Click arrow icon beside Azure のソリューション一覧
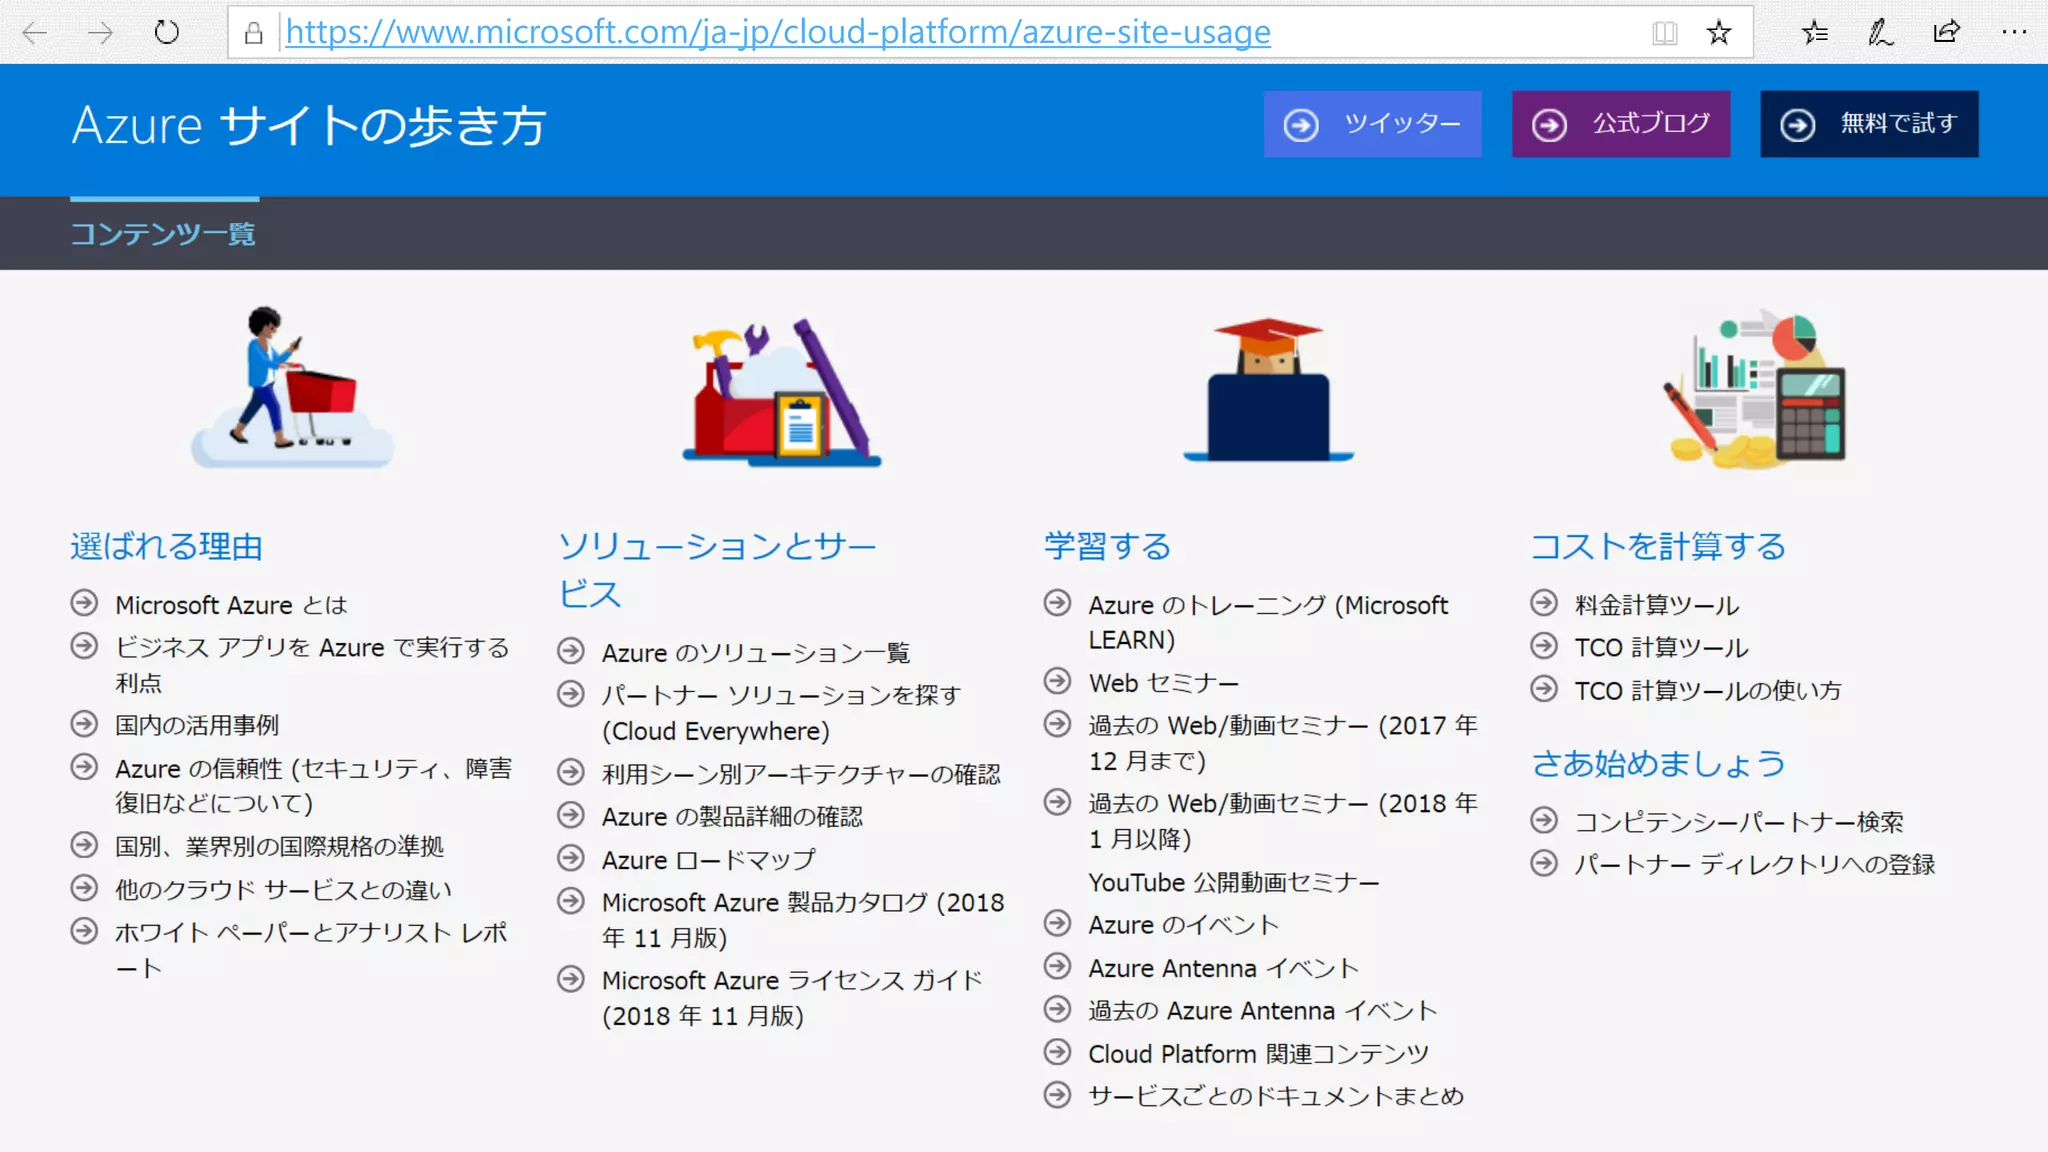 [x=571, y=651]
